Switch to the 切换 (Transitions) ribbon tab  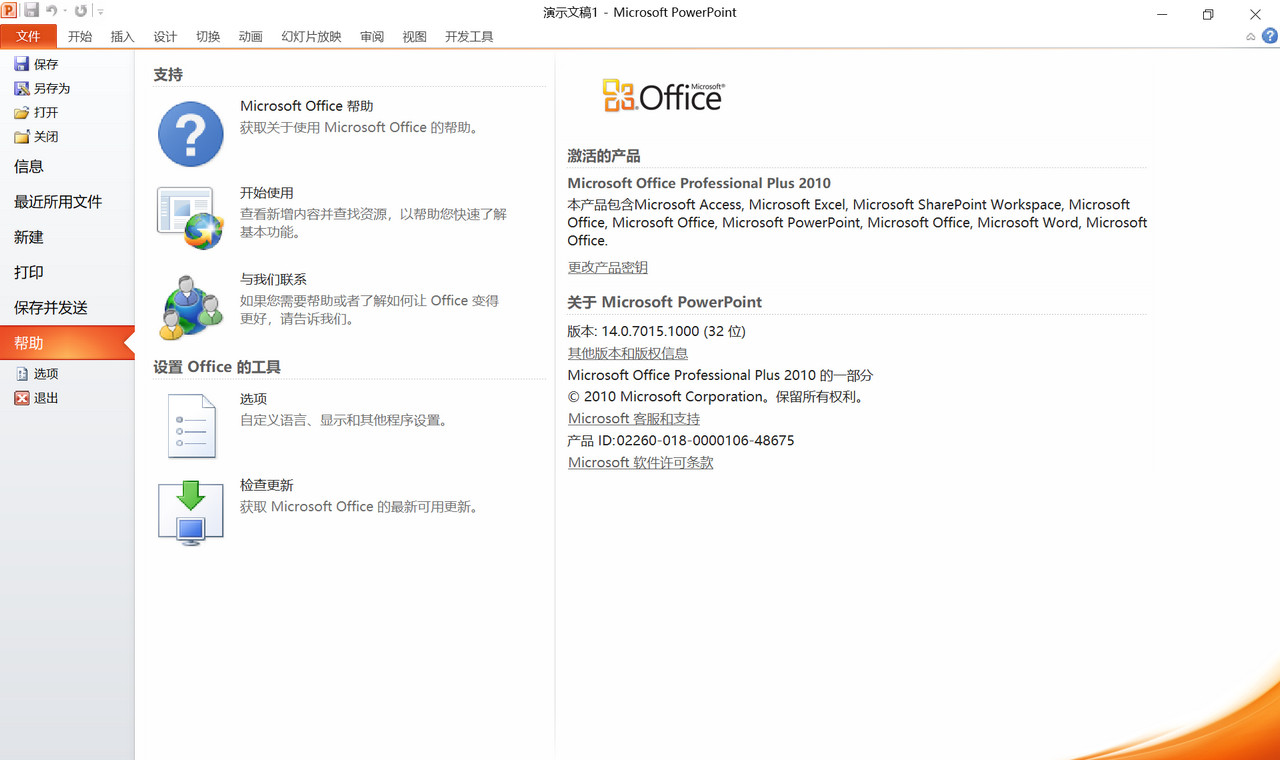coord(208,37)
